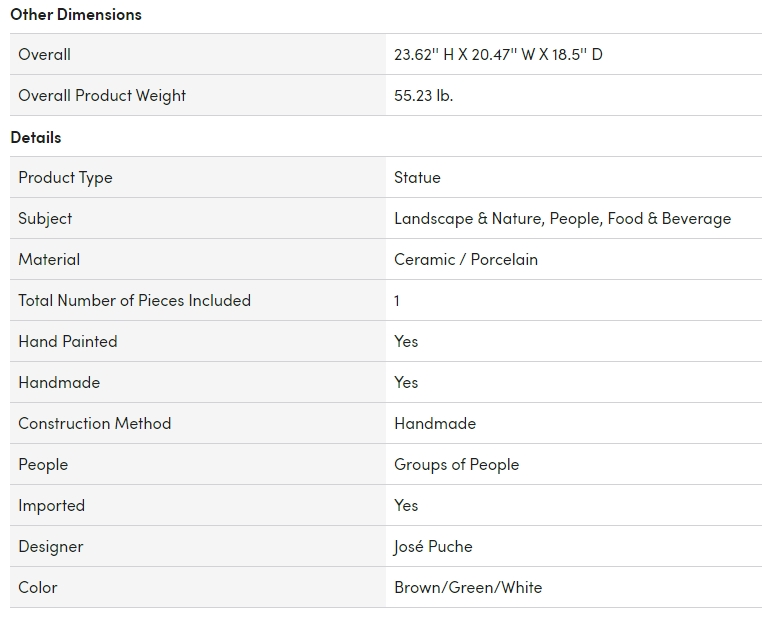Click the Overall Product Weight label
The image size is (765, 618).
(102, 95)
